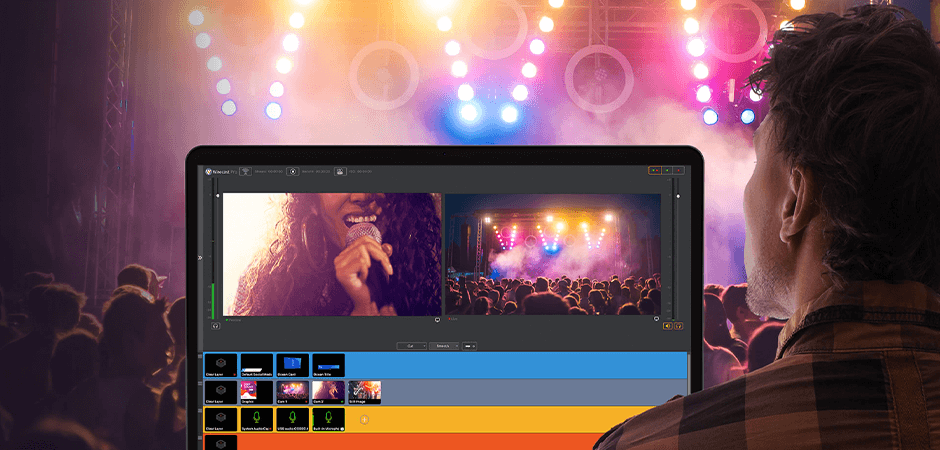
Task: Click the right audio meter volume slider handle
Action: (x=678, y=196)
